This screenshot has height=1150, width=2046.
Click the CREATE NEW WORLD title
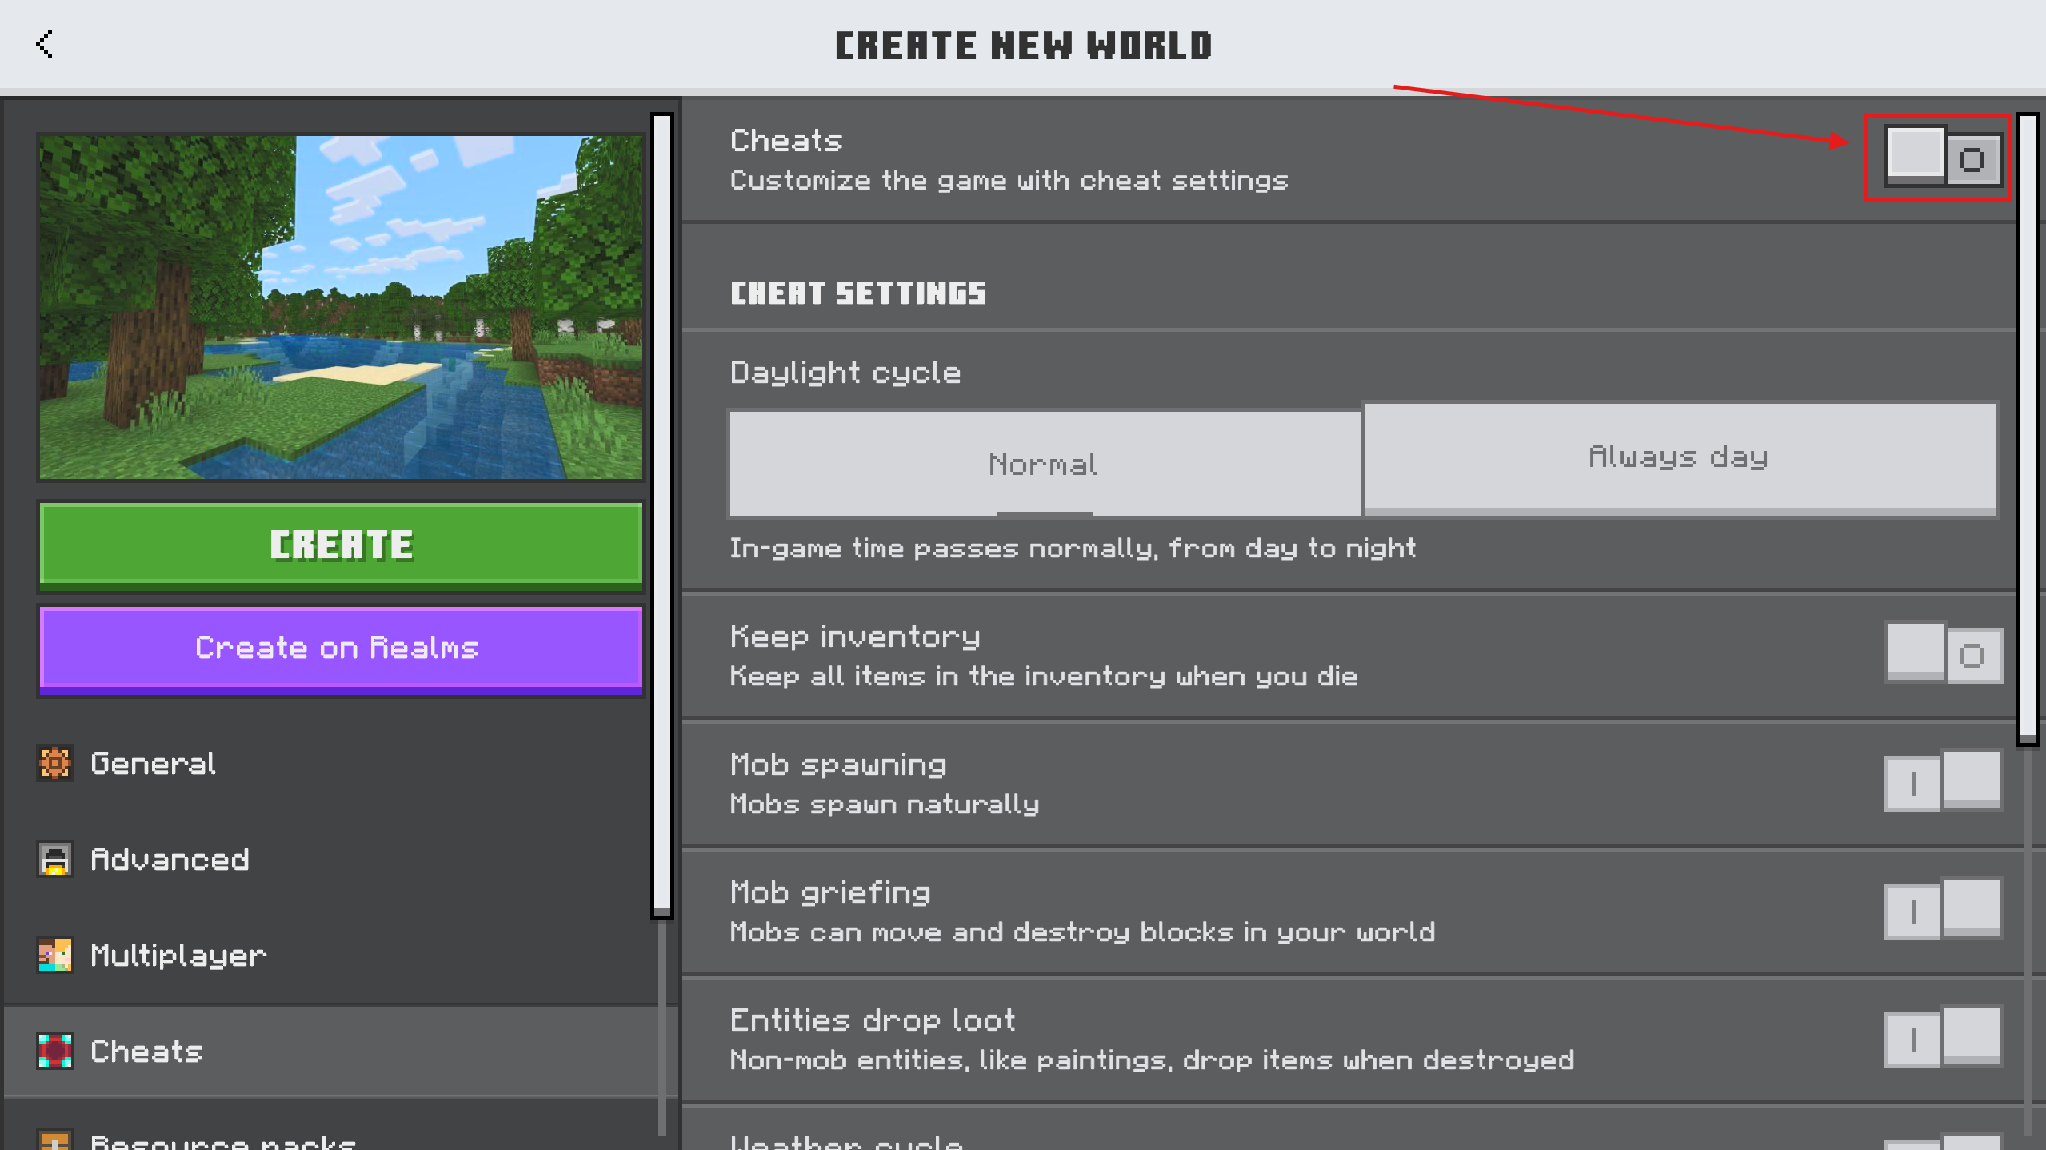coord(1023,45)
